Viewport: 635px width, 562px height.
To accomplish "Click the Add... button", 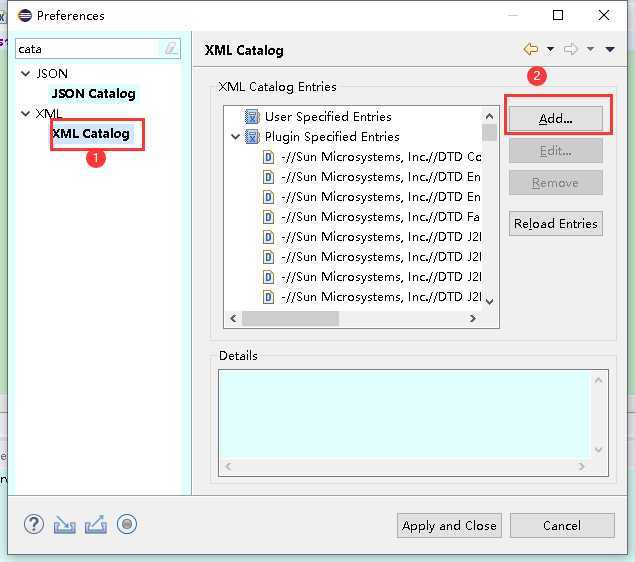I will click(555, 118).
